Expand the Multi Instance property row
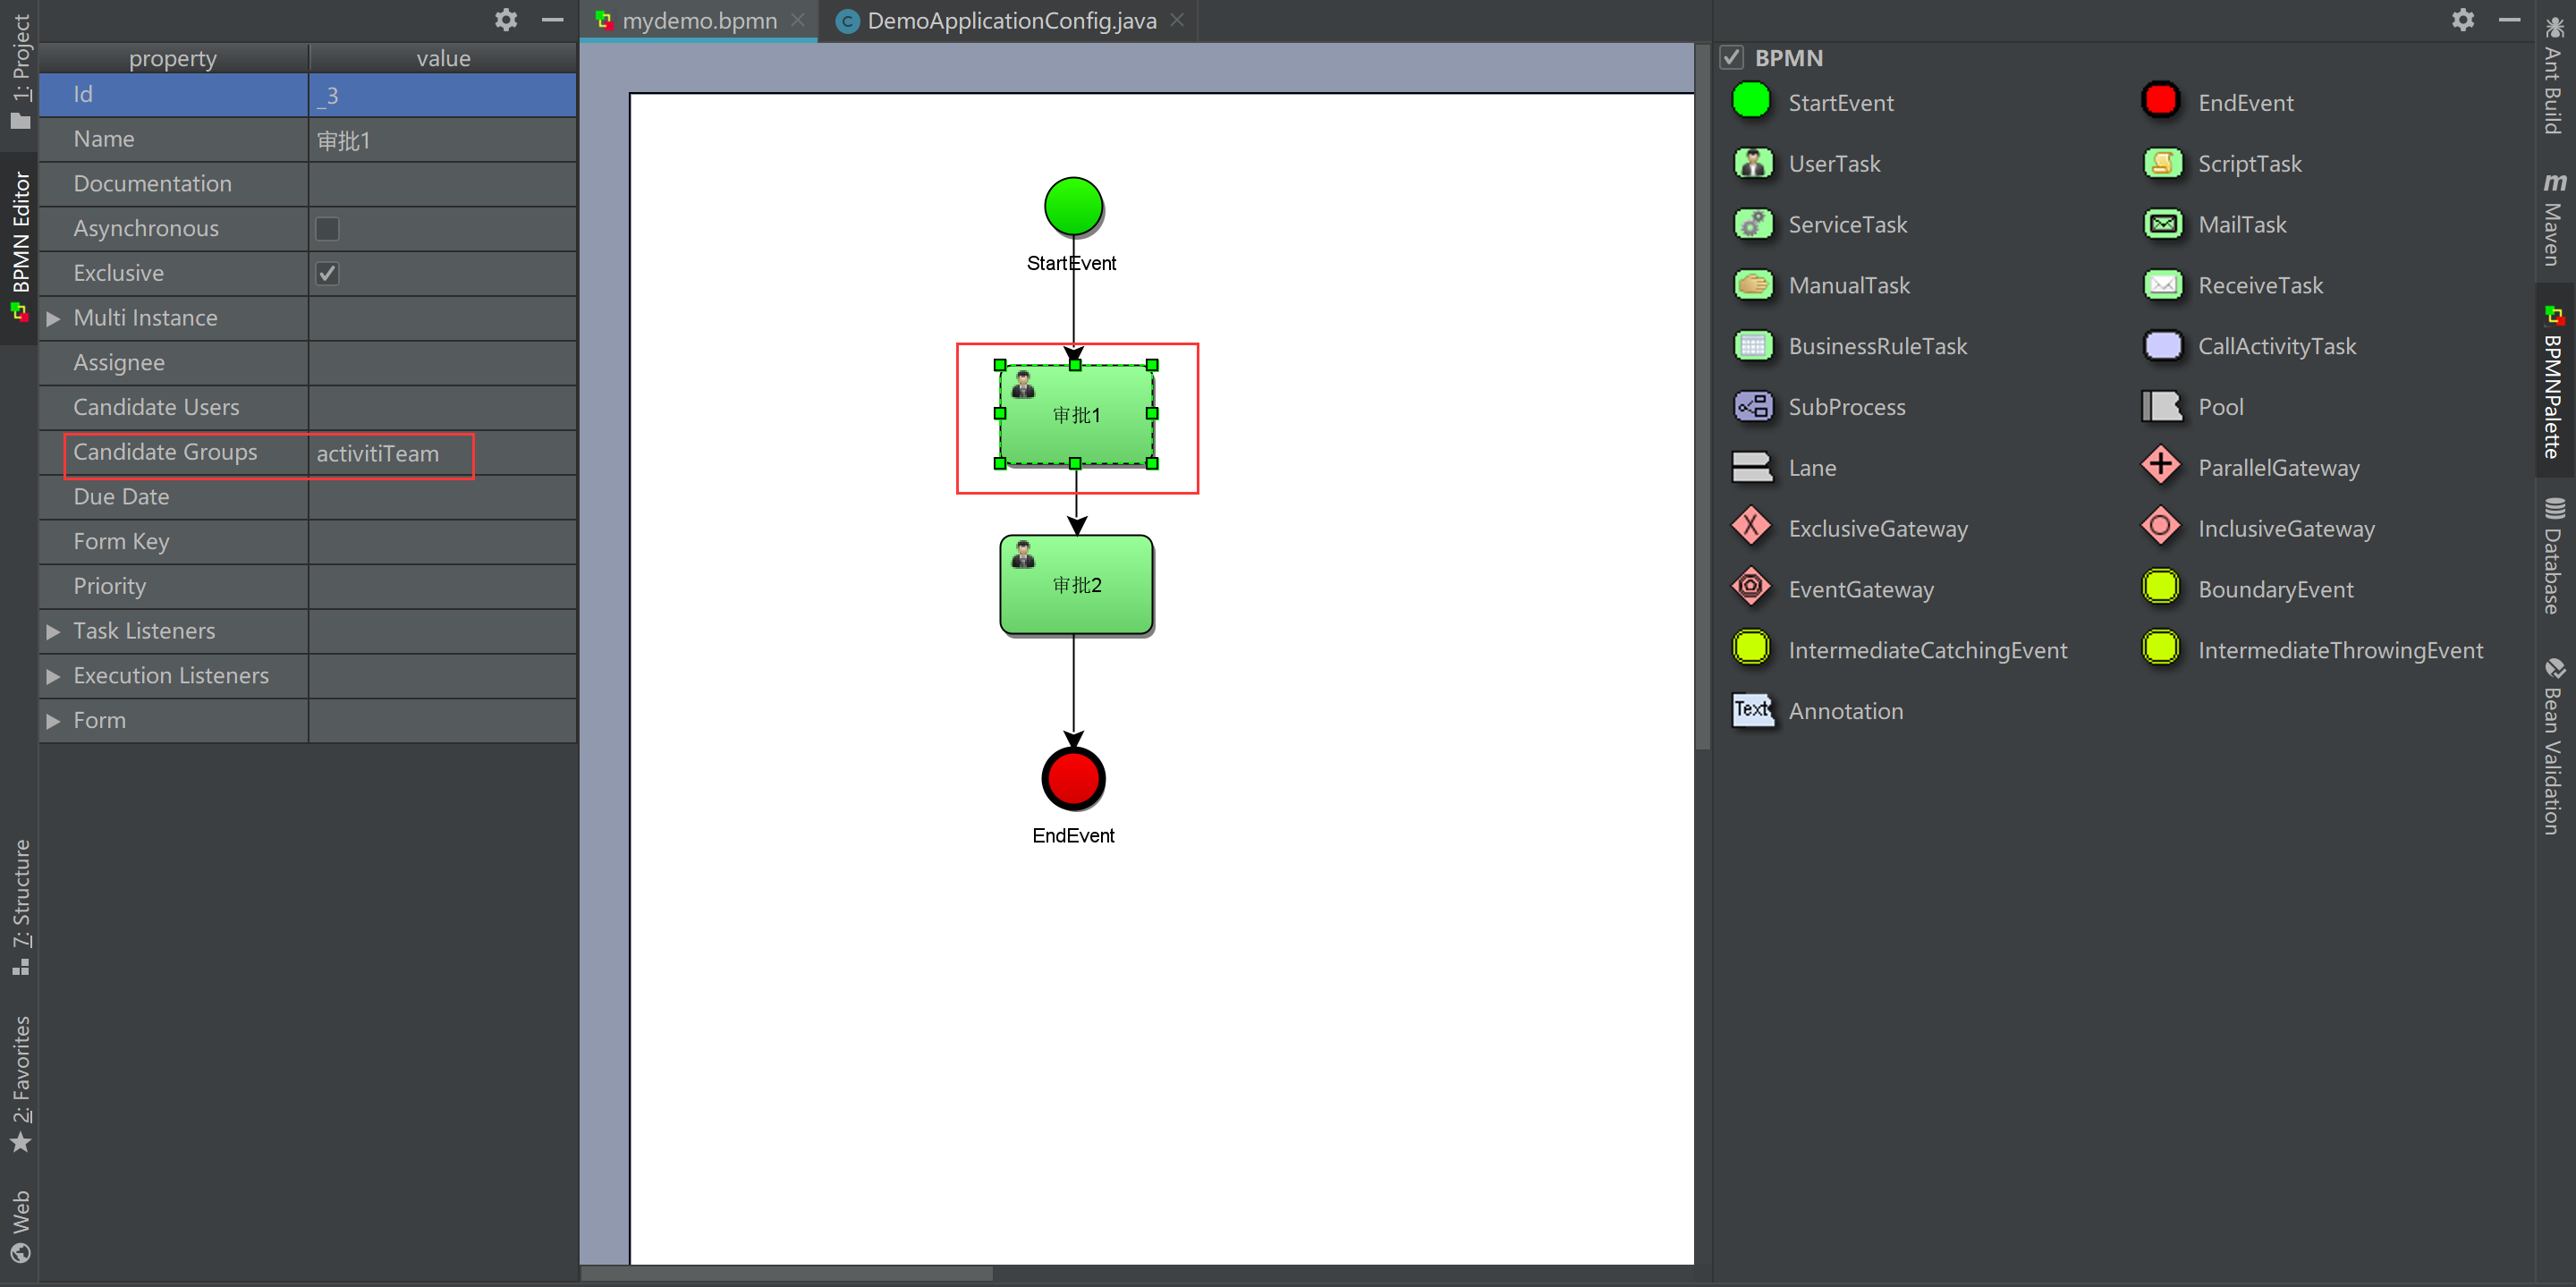This screenshot has width=2576, height=1287. tap(54, 318)
